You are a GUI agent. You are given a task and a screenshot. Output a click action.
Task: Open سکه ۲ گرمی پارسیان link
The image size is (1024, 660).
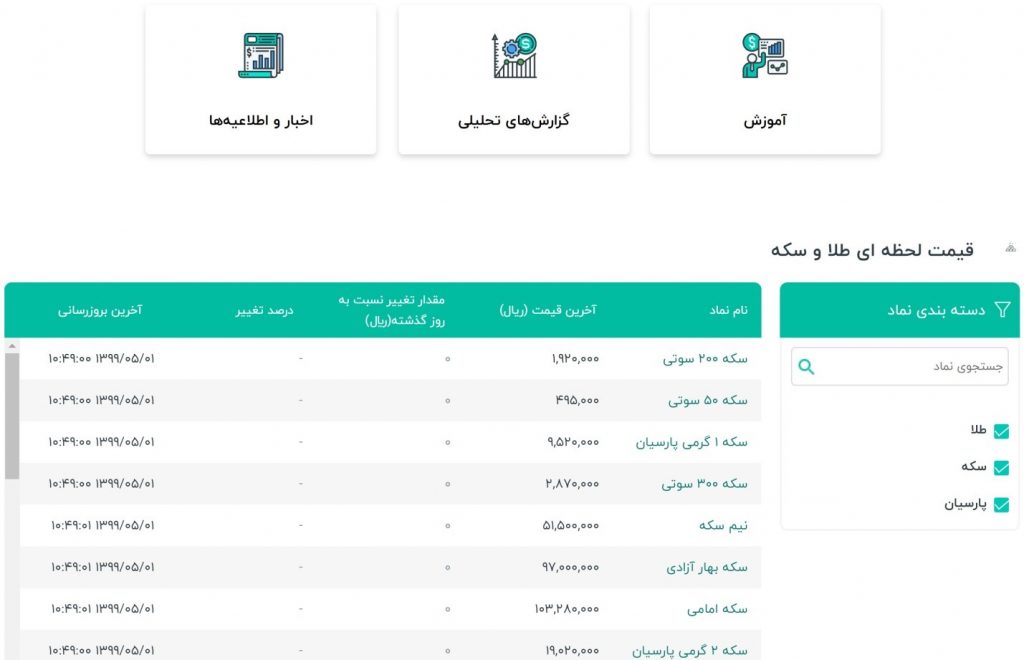click(x=690, y=651)
